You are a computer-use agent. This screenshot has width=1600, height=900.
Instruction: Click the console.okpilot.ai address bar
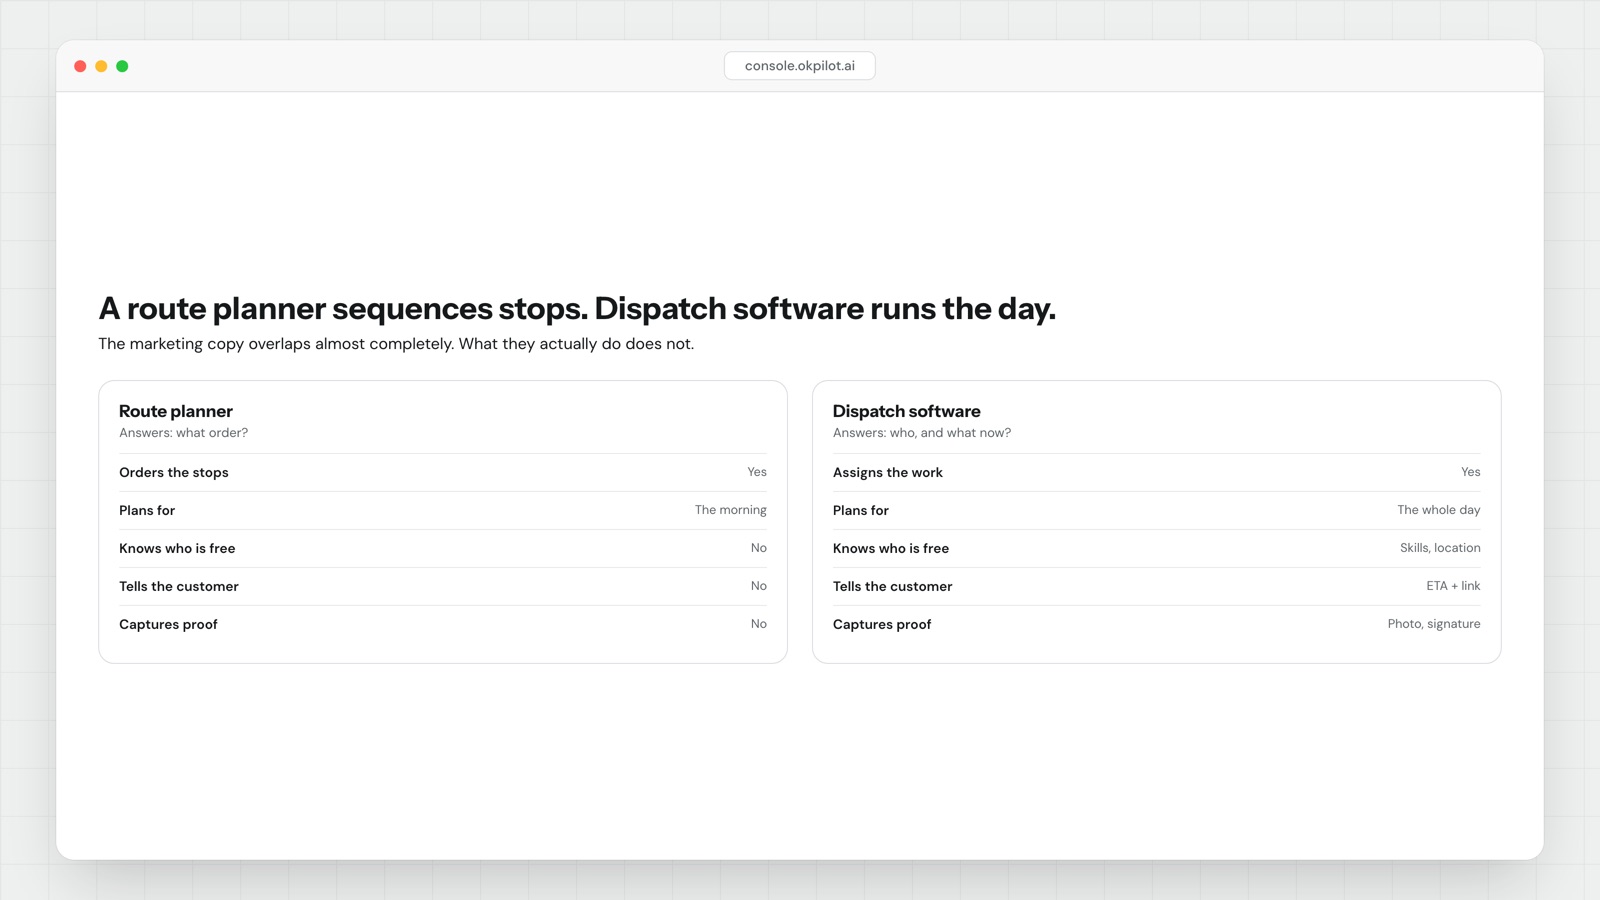(800, 66)
